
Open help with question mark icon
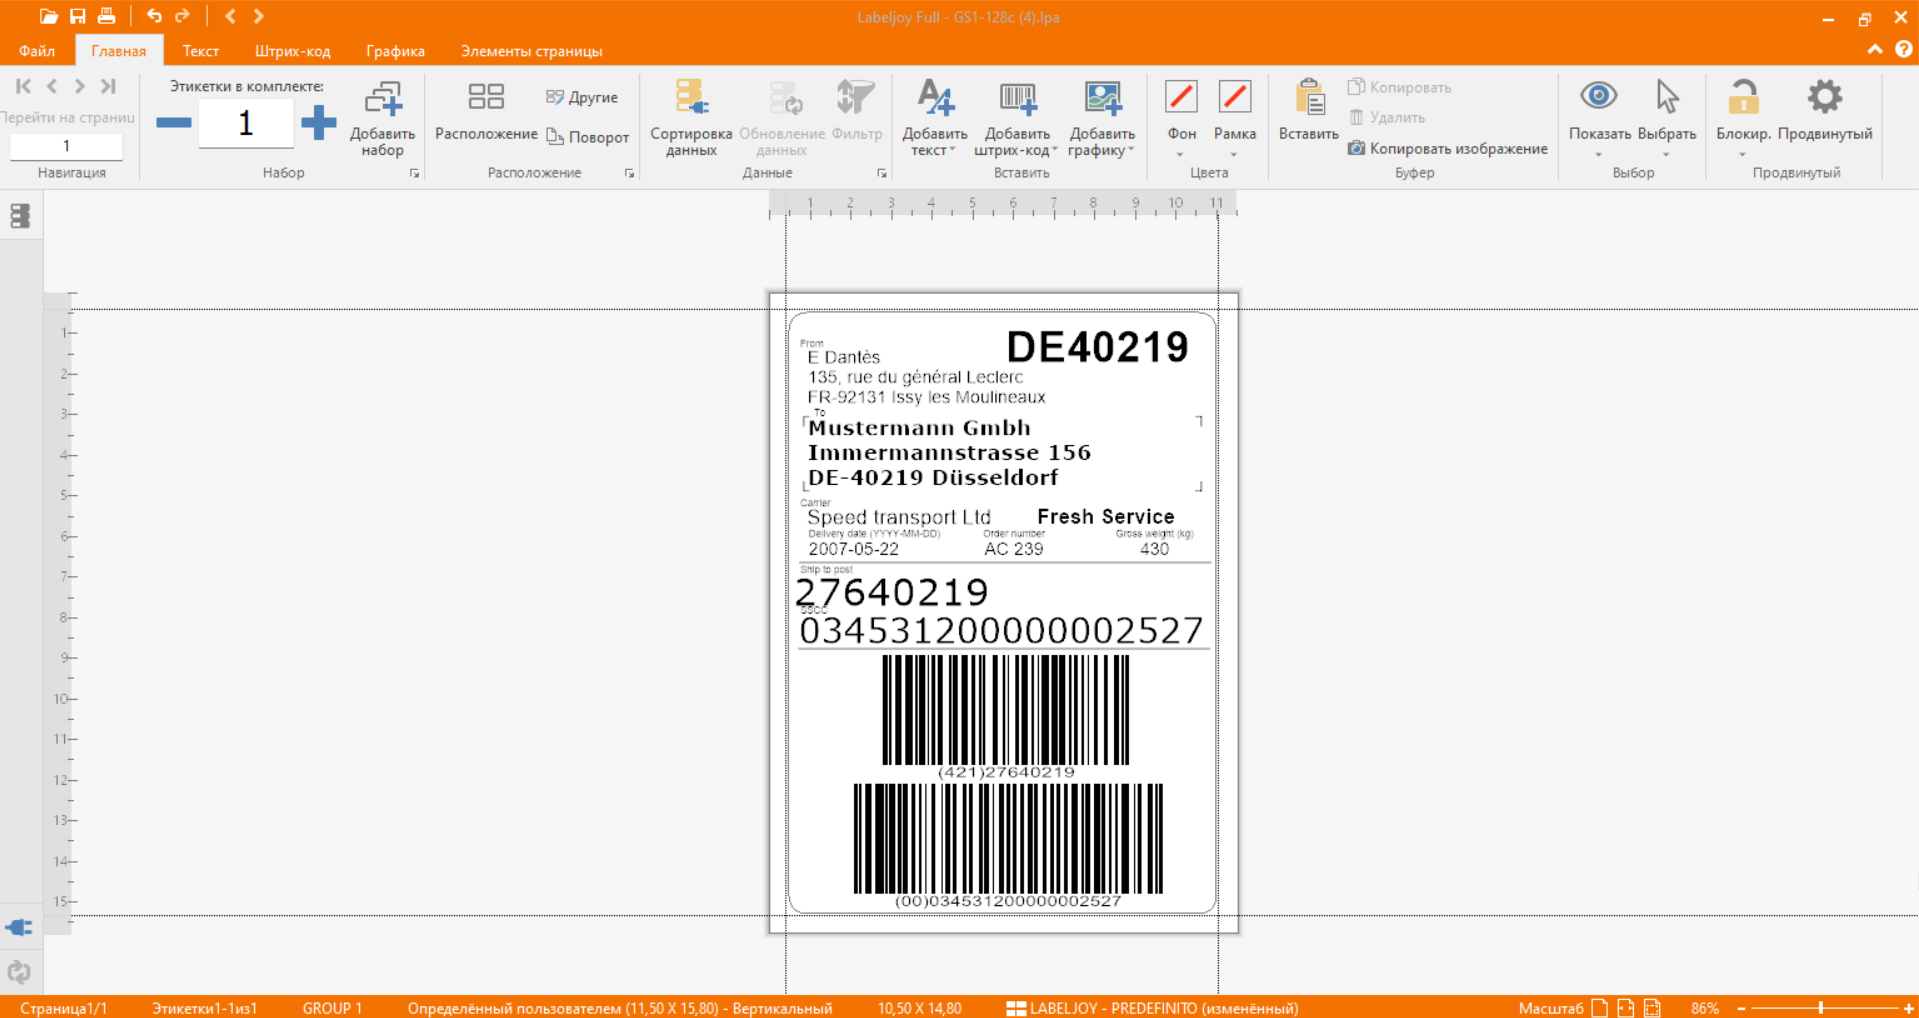1904,49
